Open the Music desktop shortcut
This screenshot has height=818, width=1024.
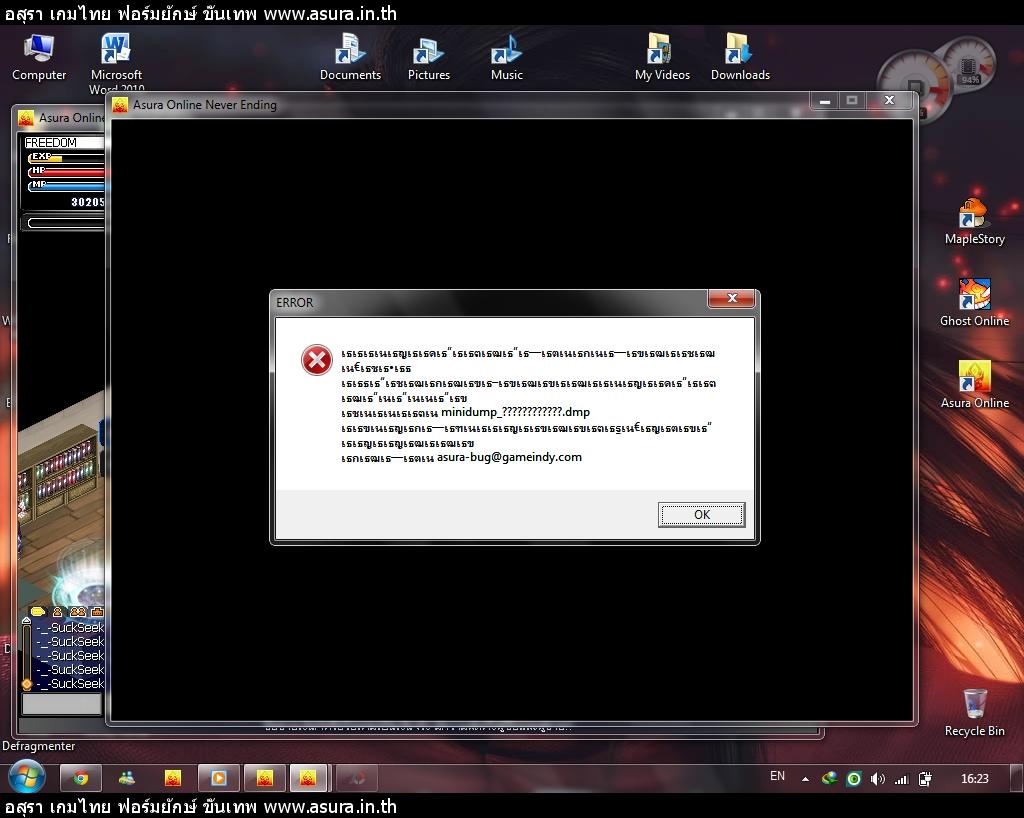coord(507,57)
